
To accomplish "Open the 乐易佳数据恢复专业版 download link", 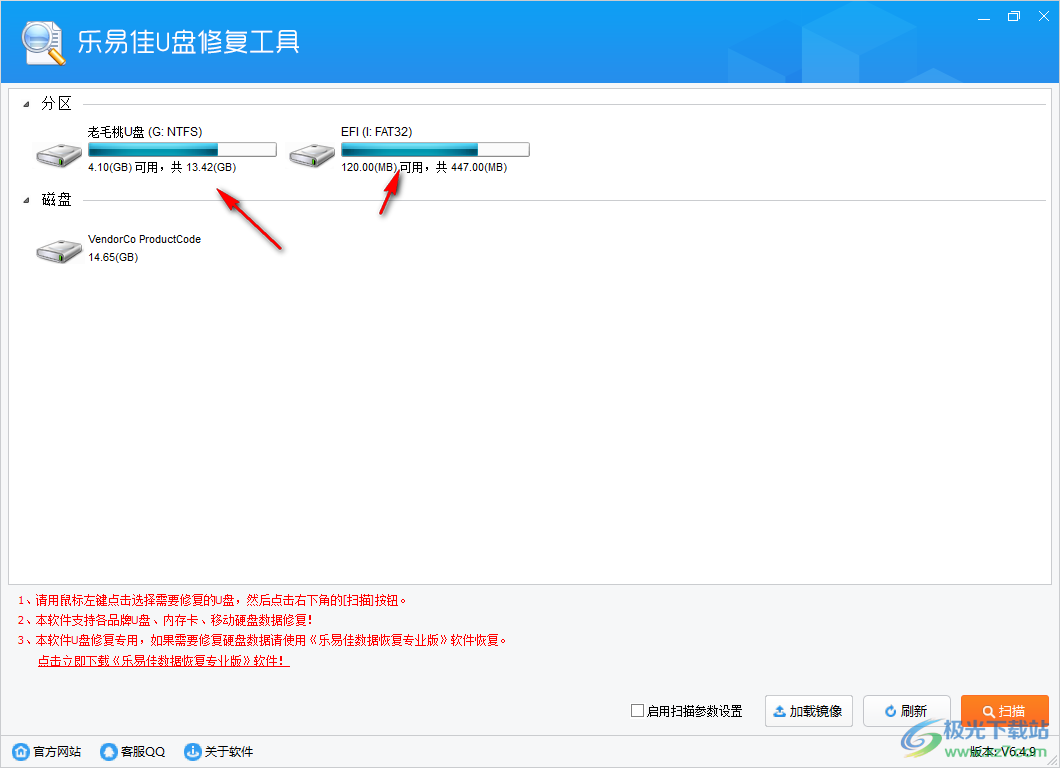I will pyautogui.click(x=163, y=661).
